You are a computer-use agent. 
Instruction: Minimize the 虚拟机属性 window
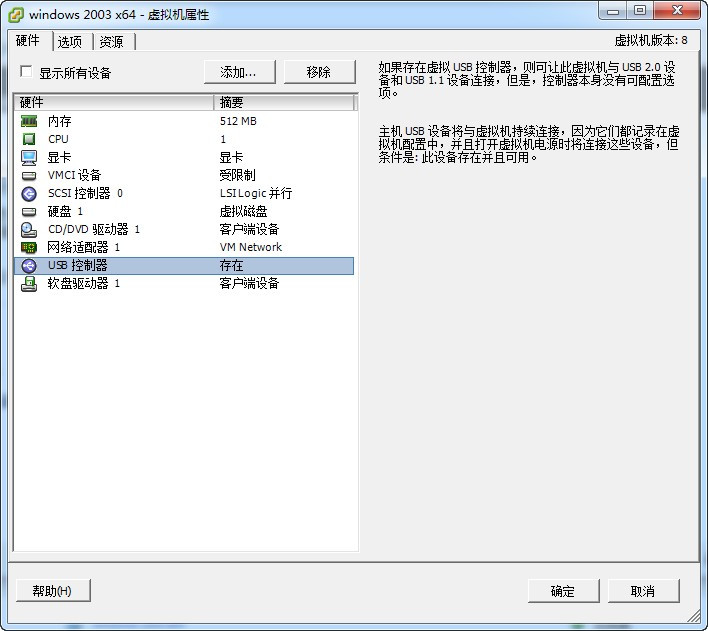pos(613,11)
